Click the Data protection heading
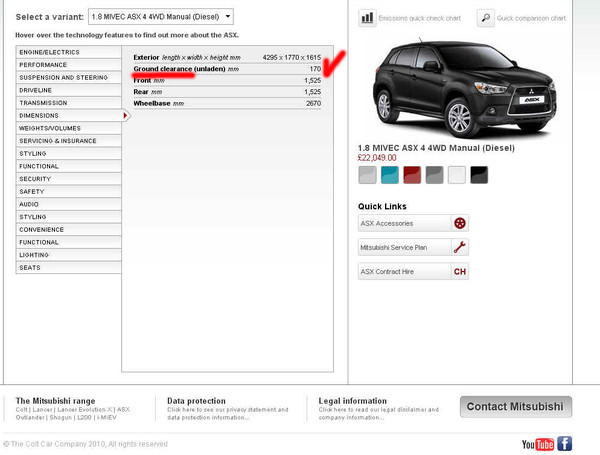The image size is (600, 455). click(x=196, y=401)
